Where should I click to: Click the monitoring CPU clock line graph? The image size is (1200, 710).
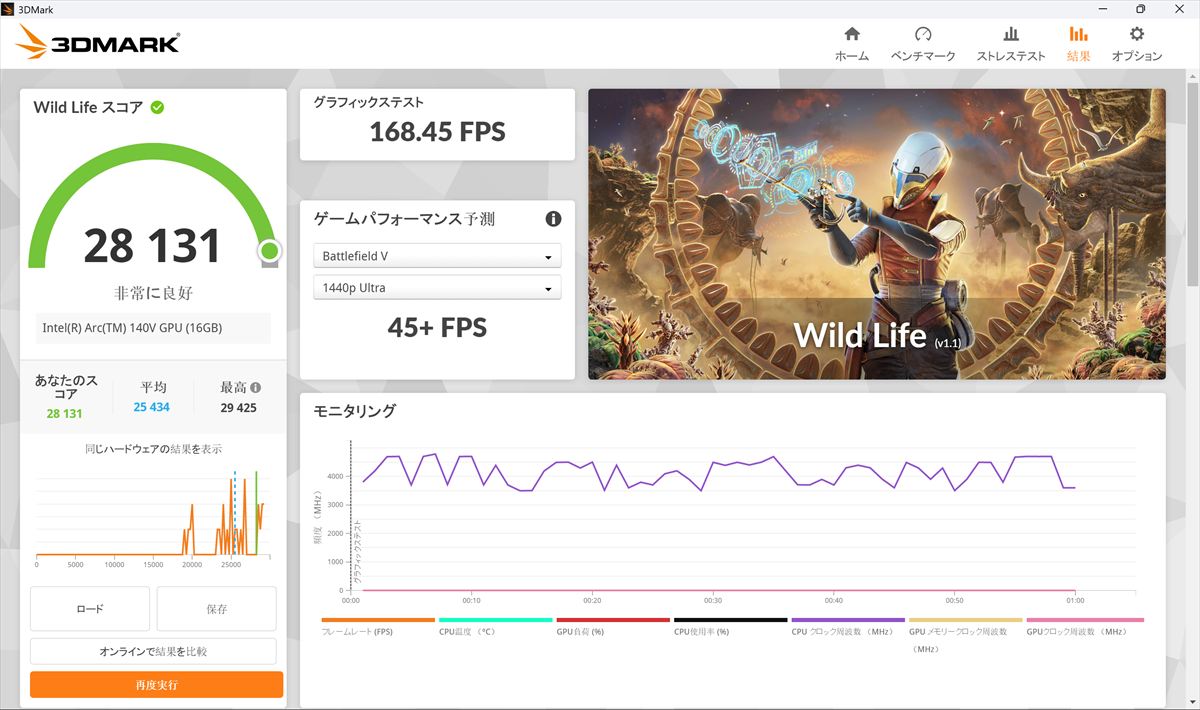pyautogui.click(x=718, y=473)
